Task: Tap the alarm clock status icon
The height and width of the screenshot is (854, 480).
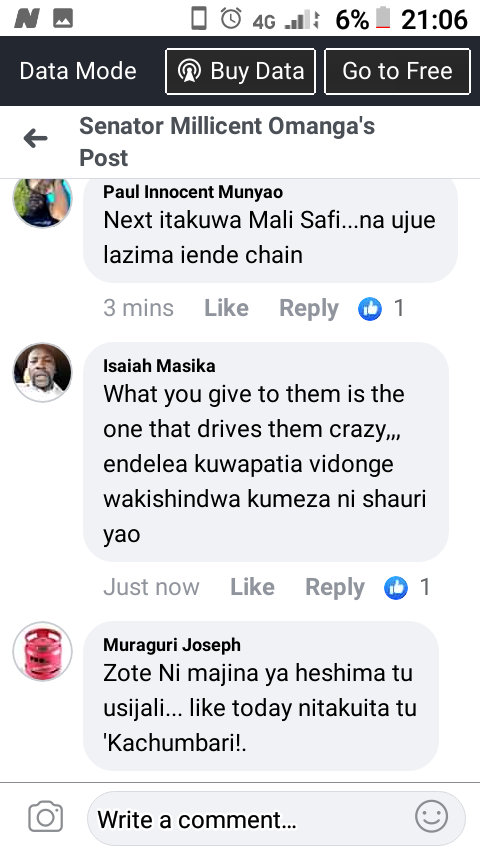Action: click(231, 19)
